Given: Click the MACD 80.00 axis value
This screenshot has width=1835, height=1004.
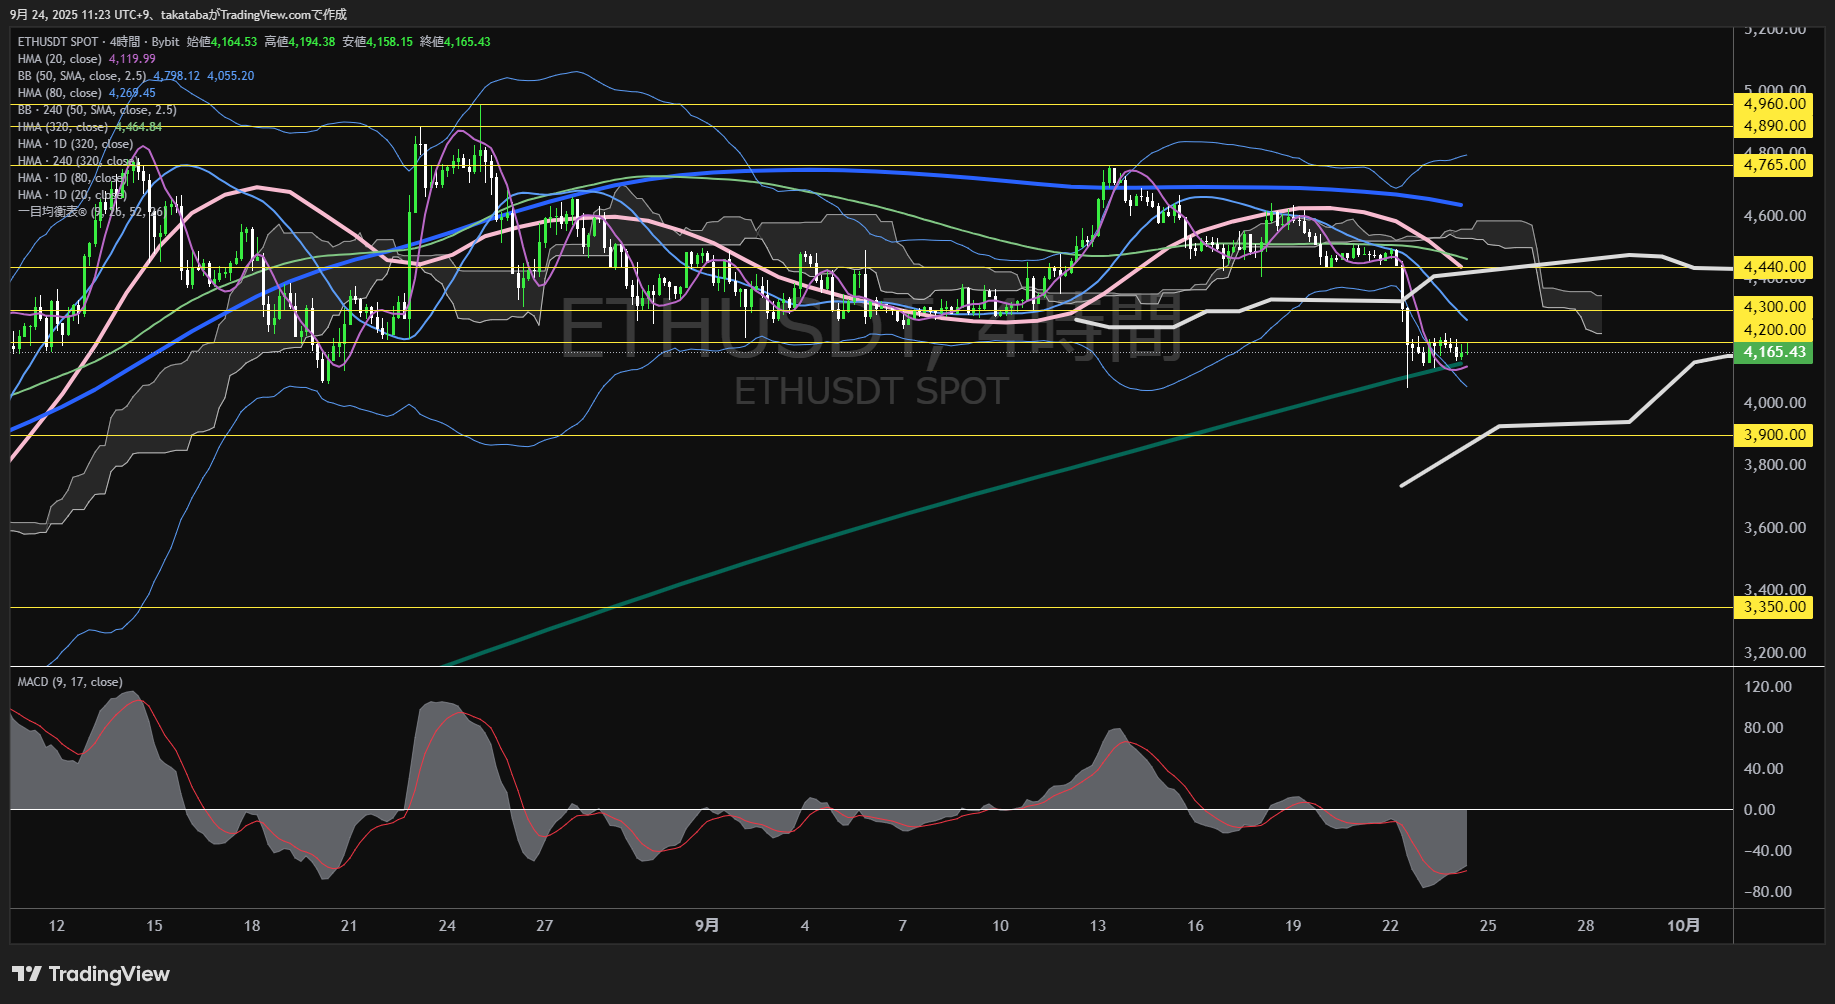Looking at the screenshot, I should pos(1764,728).
